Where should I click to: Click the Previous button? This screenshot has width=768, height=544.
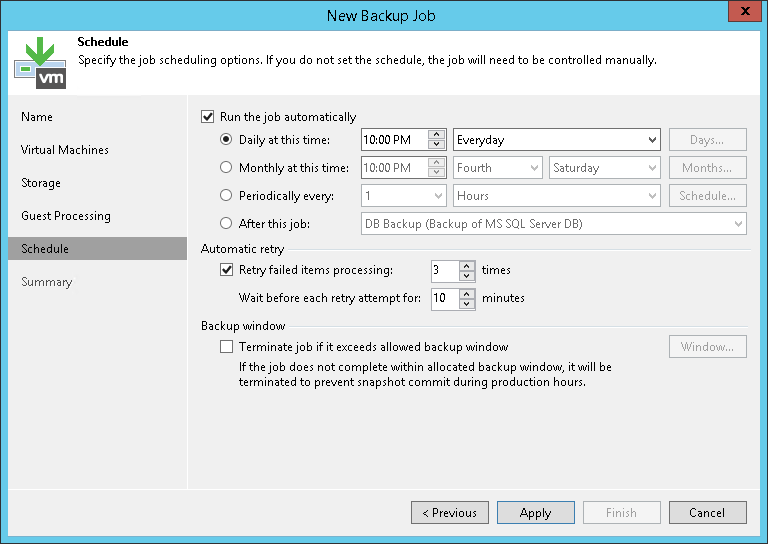tap(450, 512)
